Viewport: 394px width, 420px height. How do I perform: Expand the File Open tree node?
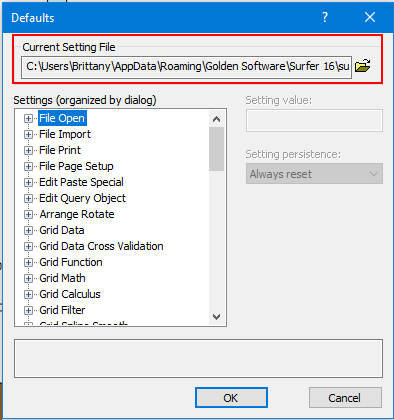[x=28, y=118]
